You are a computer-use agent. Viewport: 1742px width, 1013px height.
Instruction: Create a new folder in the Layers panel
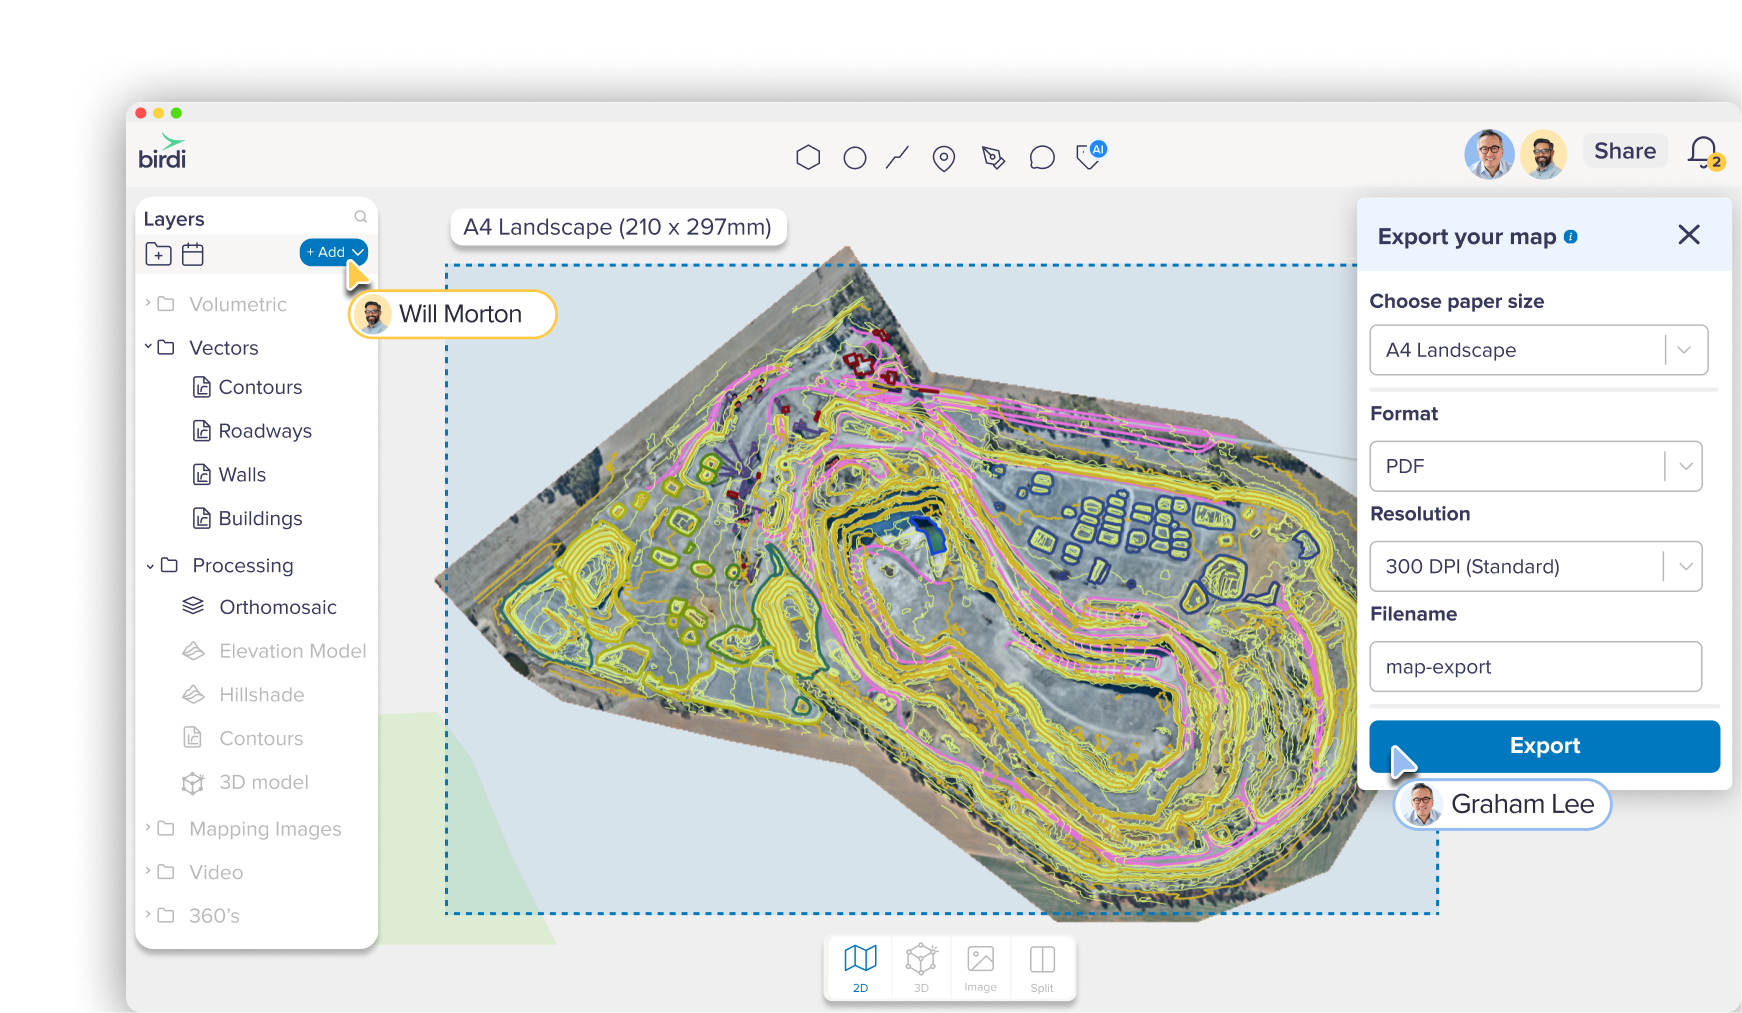tap(158, 254)
